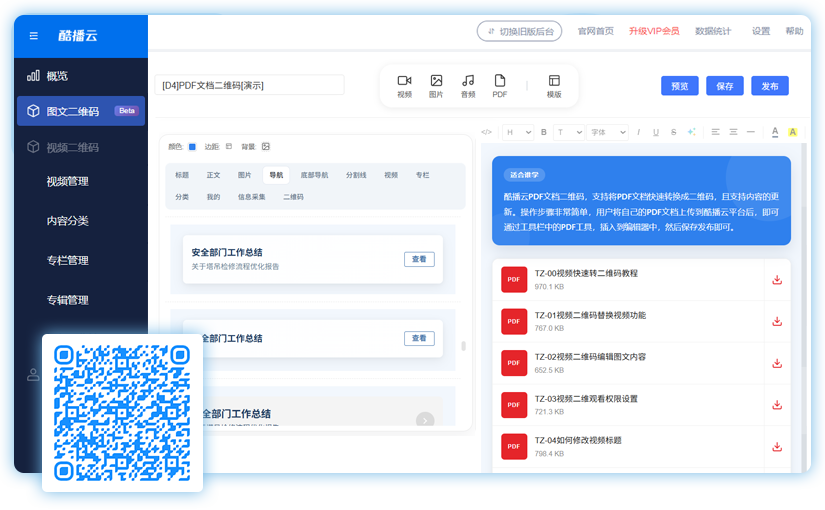825x510 pixels.
Task: Open the 官网首页 link
Action: [596, 31]
